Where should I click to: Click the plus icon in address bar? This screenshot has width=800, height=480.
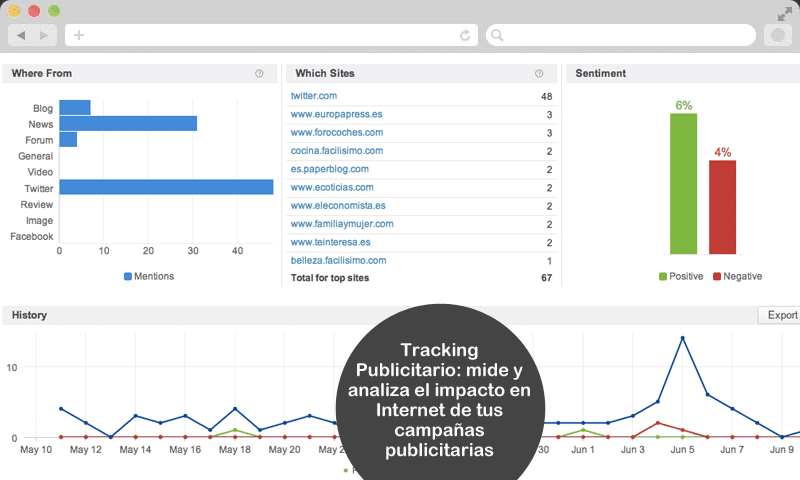coord(79,35)
